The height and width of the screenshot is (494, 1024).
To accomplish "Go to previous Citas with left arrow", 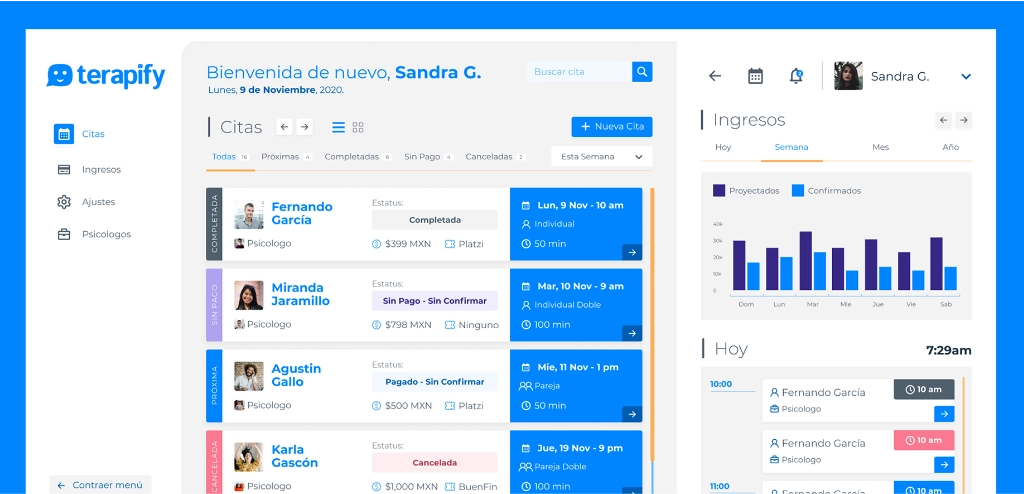I will [284, 127].
